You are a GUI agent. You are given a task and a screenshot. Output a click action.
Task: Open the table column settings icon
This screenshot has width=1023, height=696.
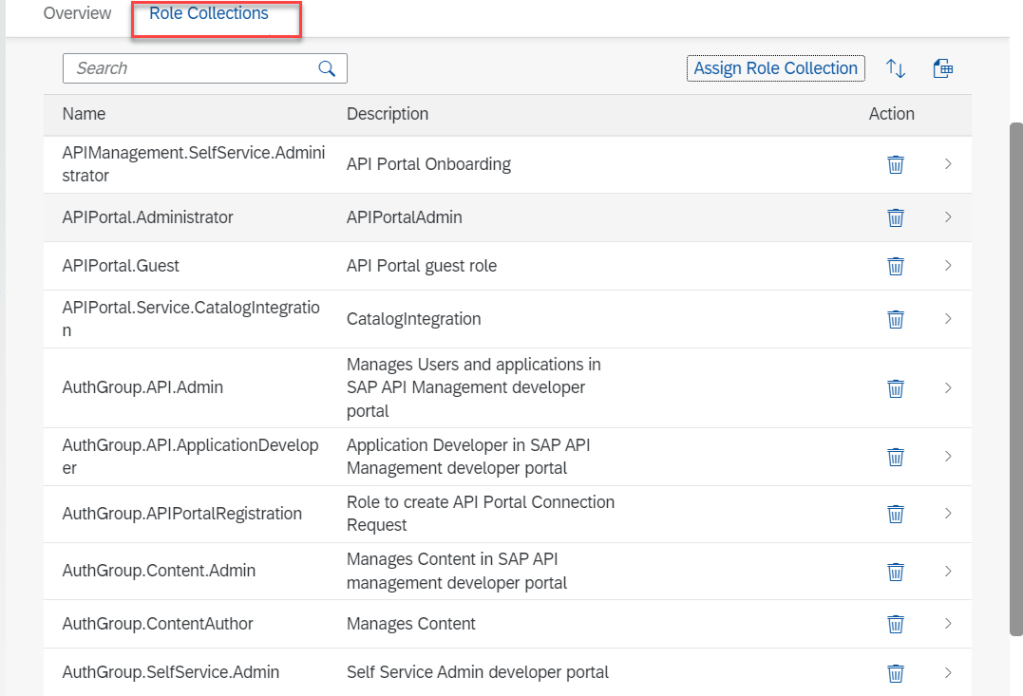942,68
